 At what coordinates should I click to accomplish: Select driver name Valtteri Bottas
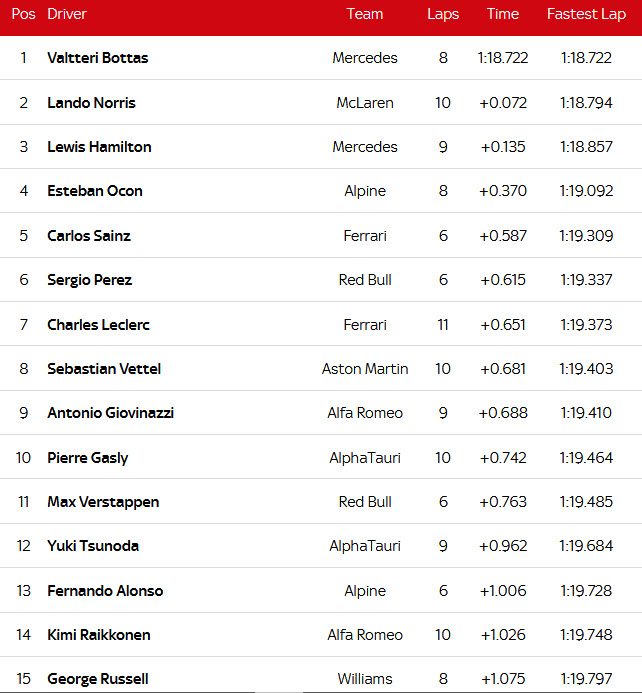pyautogui.click(x=97, y=58)
